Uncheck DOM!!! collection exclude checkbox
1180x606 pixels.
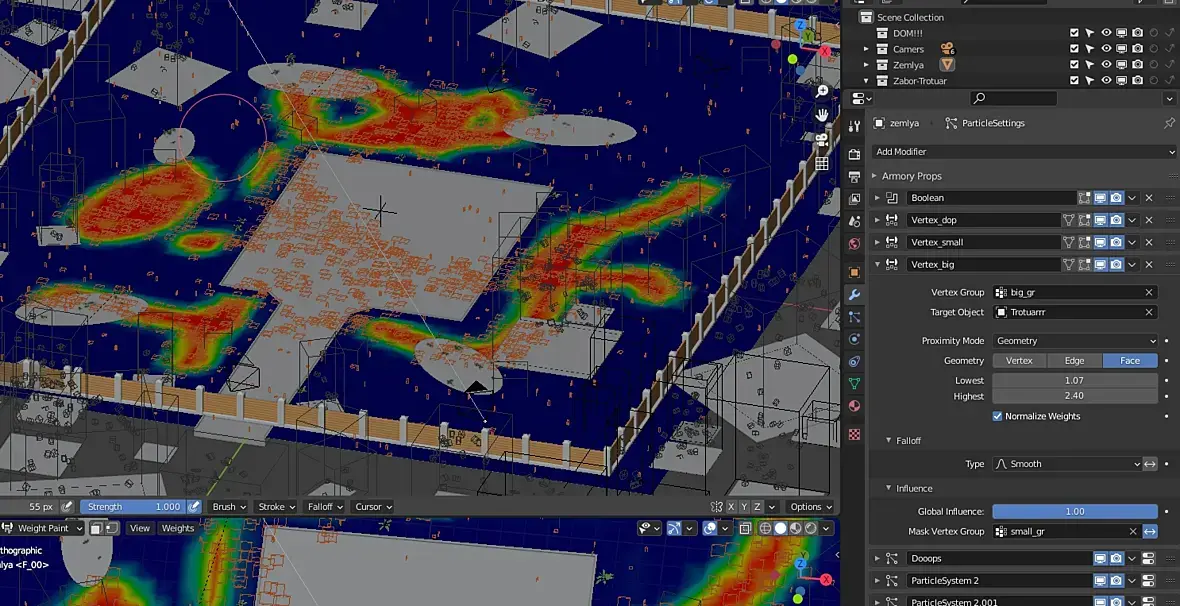click(x=1075, y=33)
